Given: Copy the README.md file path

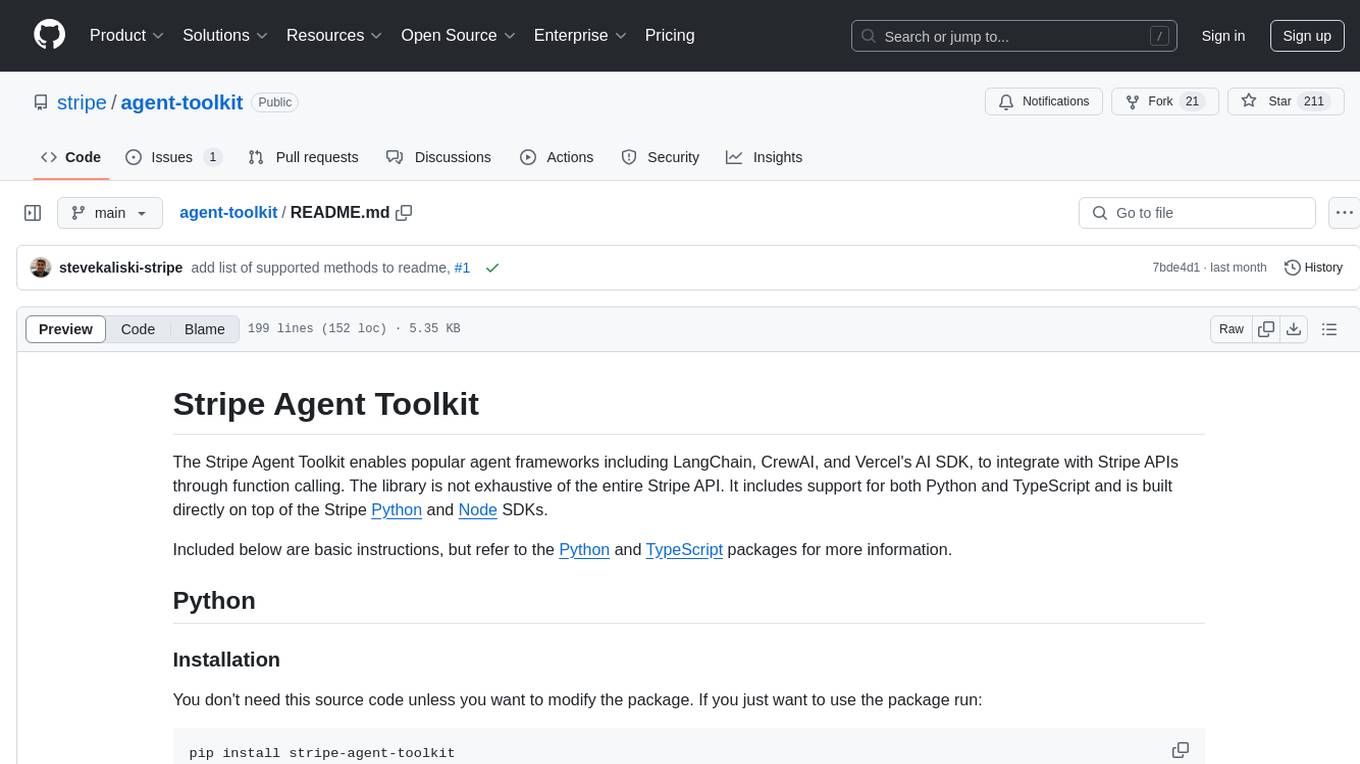Looking at the screenshot, I should click(404, 213).
